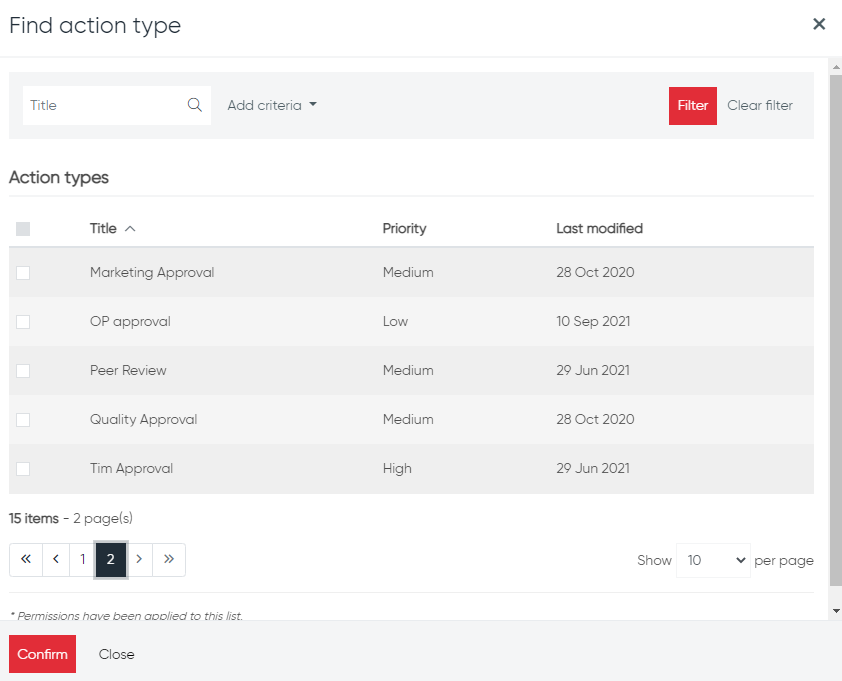842x681 pixels.
Task: Check the Tim Approval row checkbox
Action: point(23,469)
